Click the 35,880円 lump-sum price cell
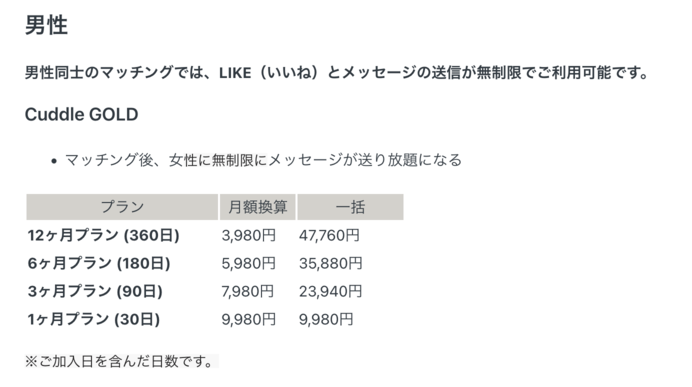 tap(331, 263)
